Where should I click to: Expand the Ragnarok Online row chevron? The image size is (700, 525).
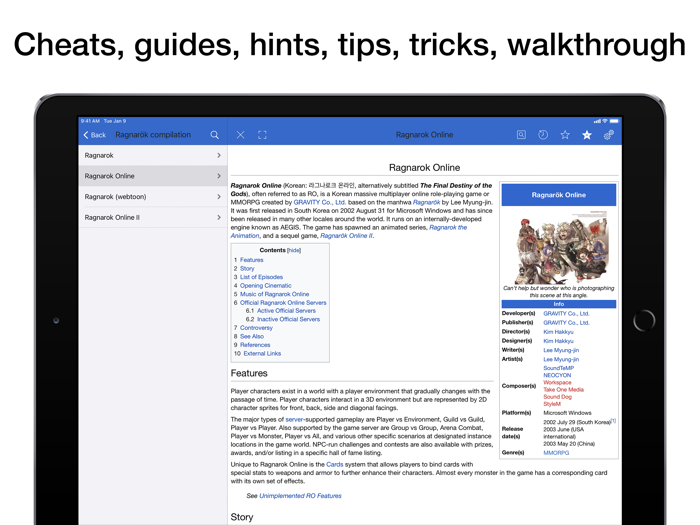point(219,176)
